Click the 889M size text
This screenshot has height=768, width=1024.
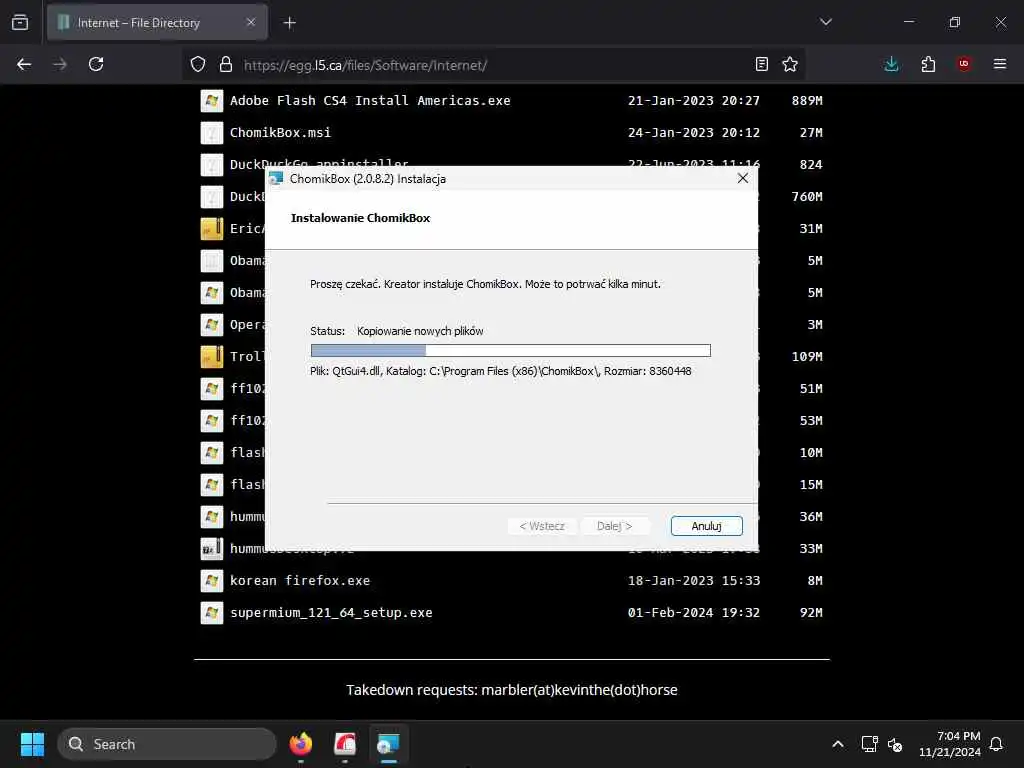point(807,101)
